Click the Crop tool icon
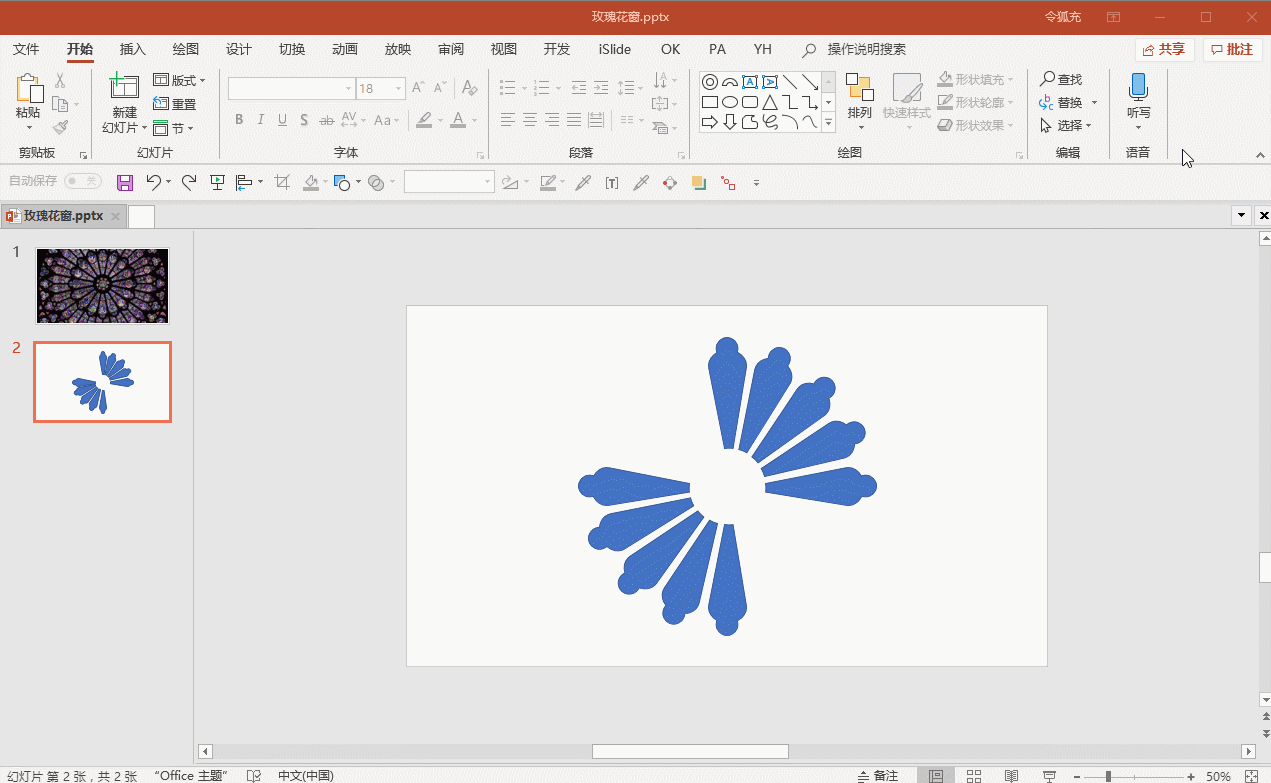This screenshot has height=783, width=1271. (x=282, y=182)
